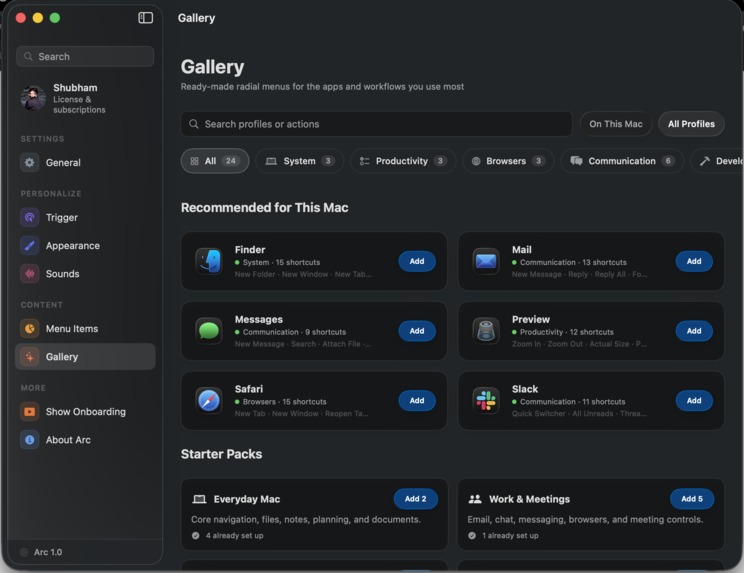Select Show Onboarding in sidebar
744x573 pixels.
(x=85, y=412)
